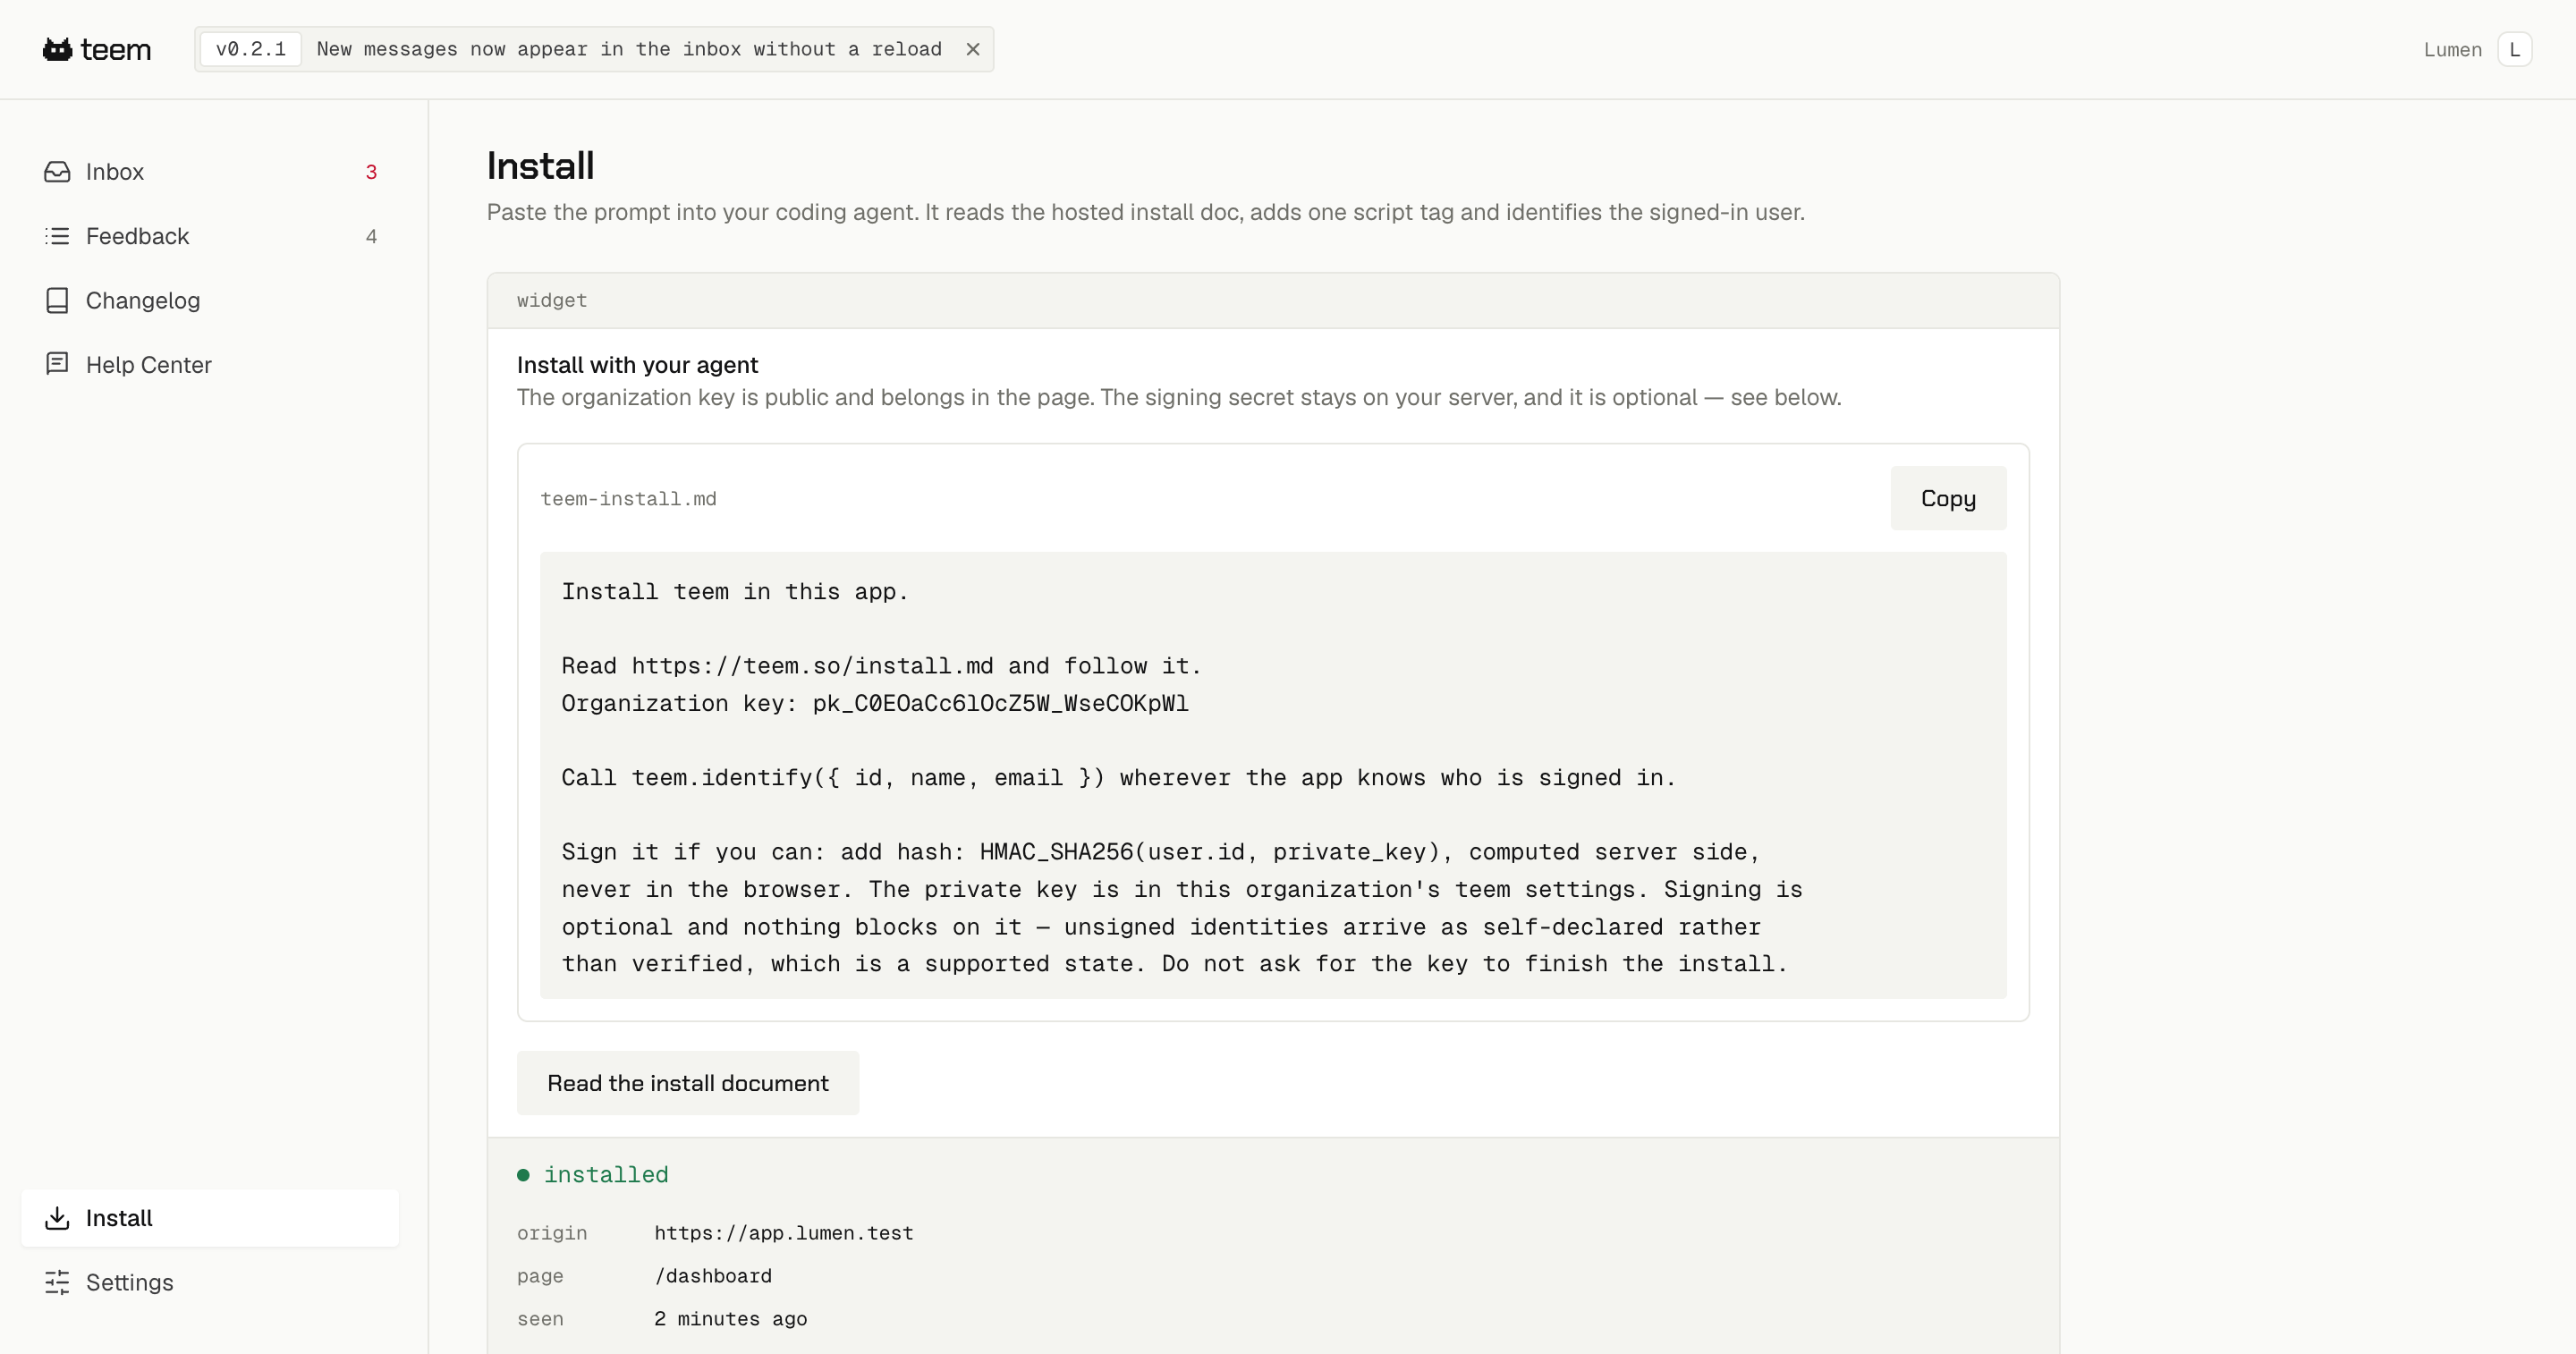Click the seen value '2 minutes ago'

[730, 1319]
